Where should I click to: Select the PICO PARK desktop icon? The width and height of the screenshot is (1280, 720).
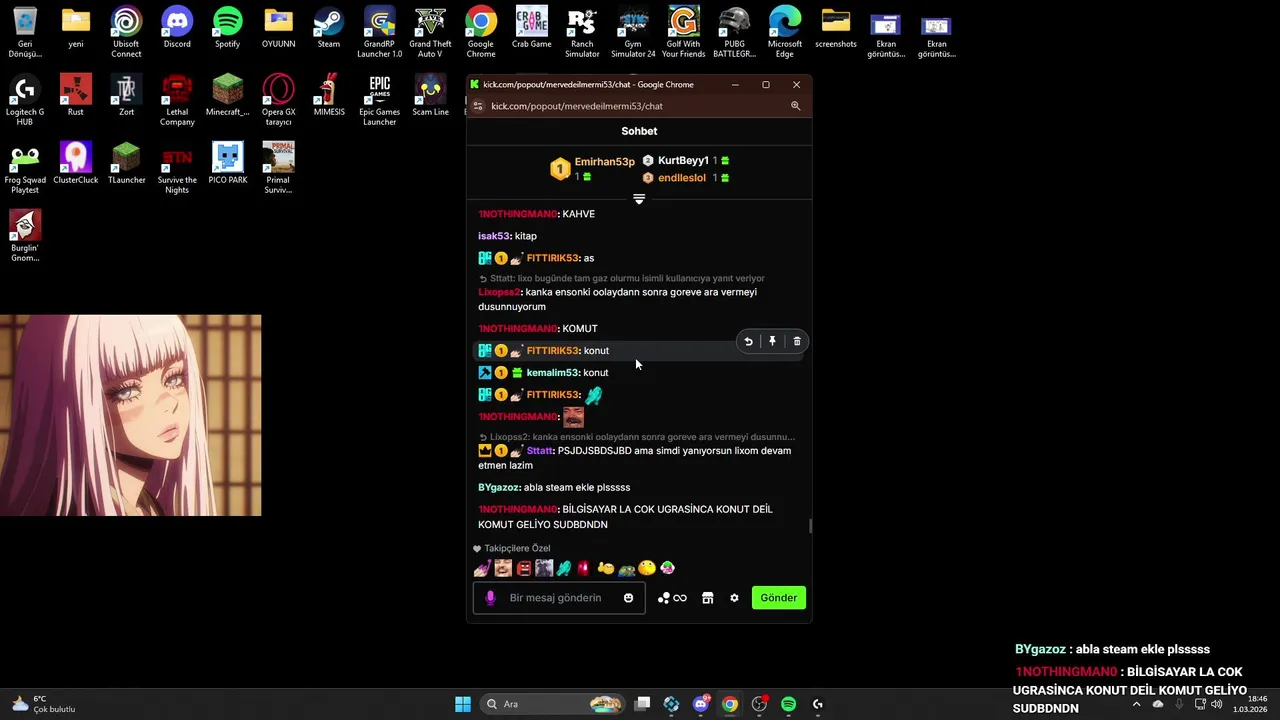[x=228, y=164]
